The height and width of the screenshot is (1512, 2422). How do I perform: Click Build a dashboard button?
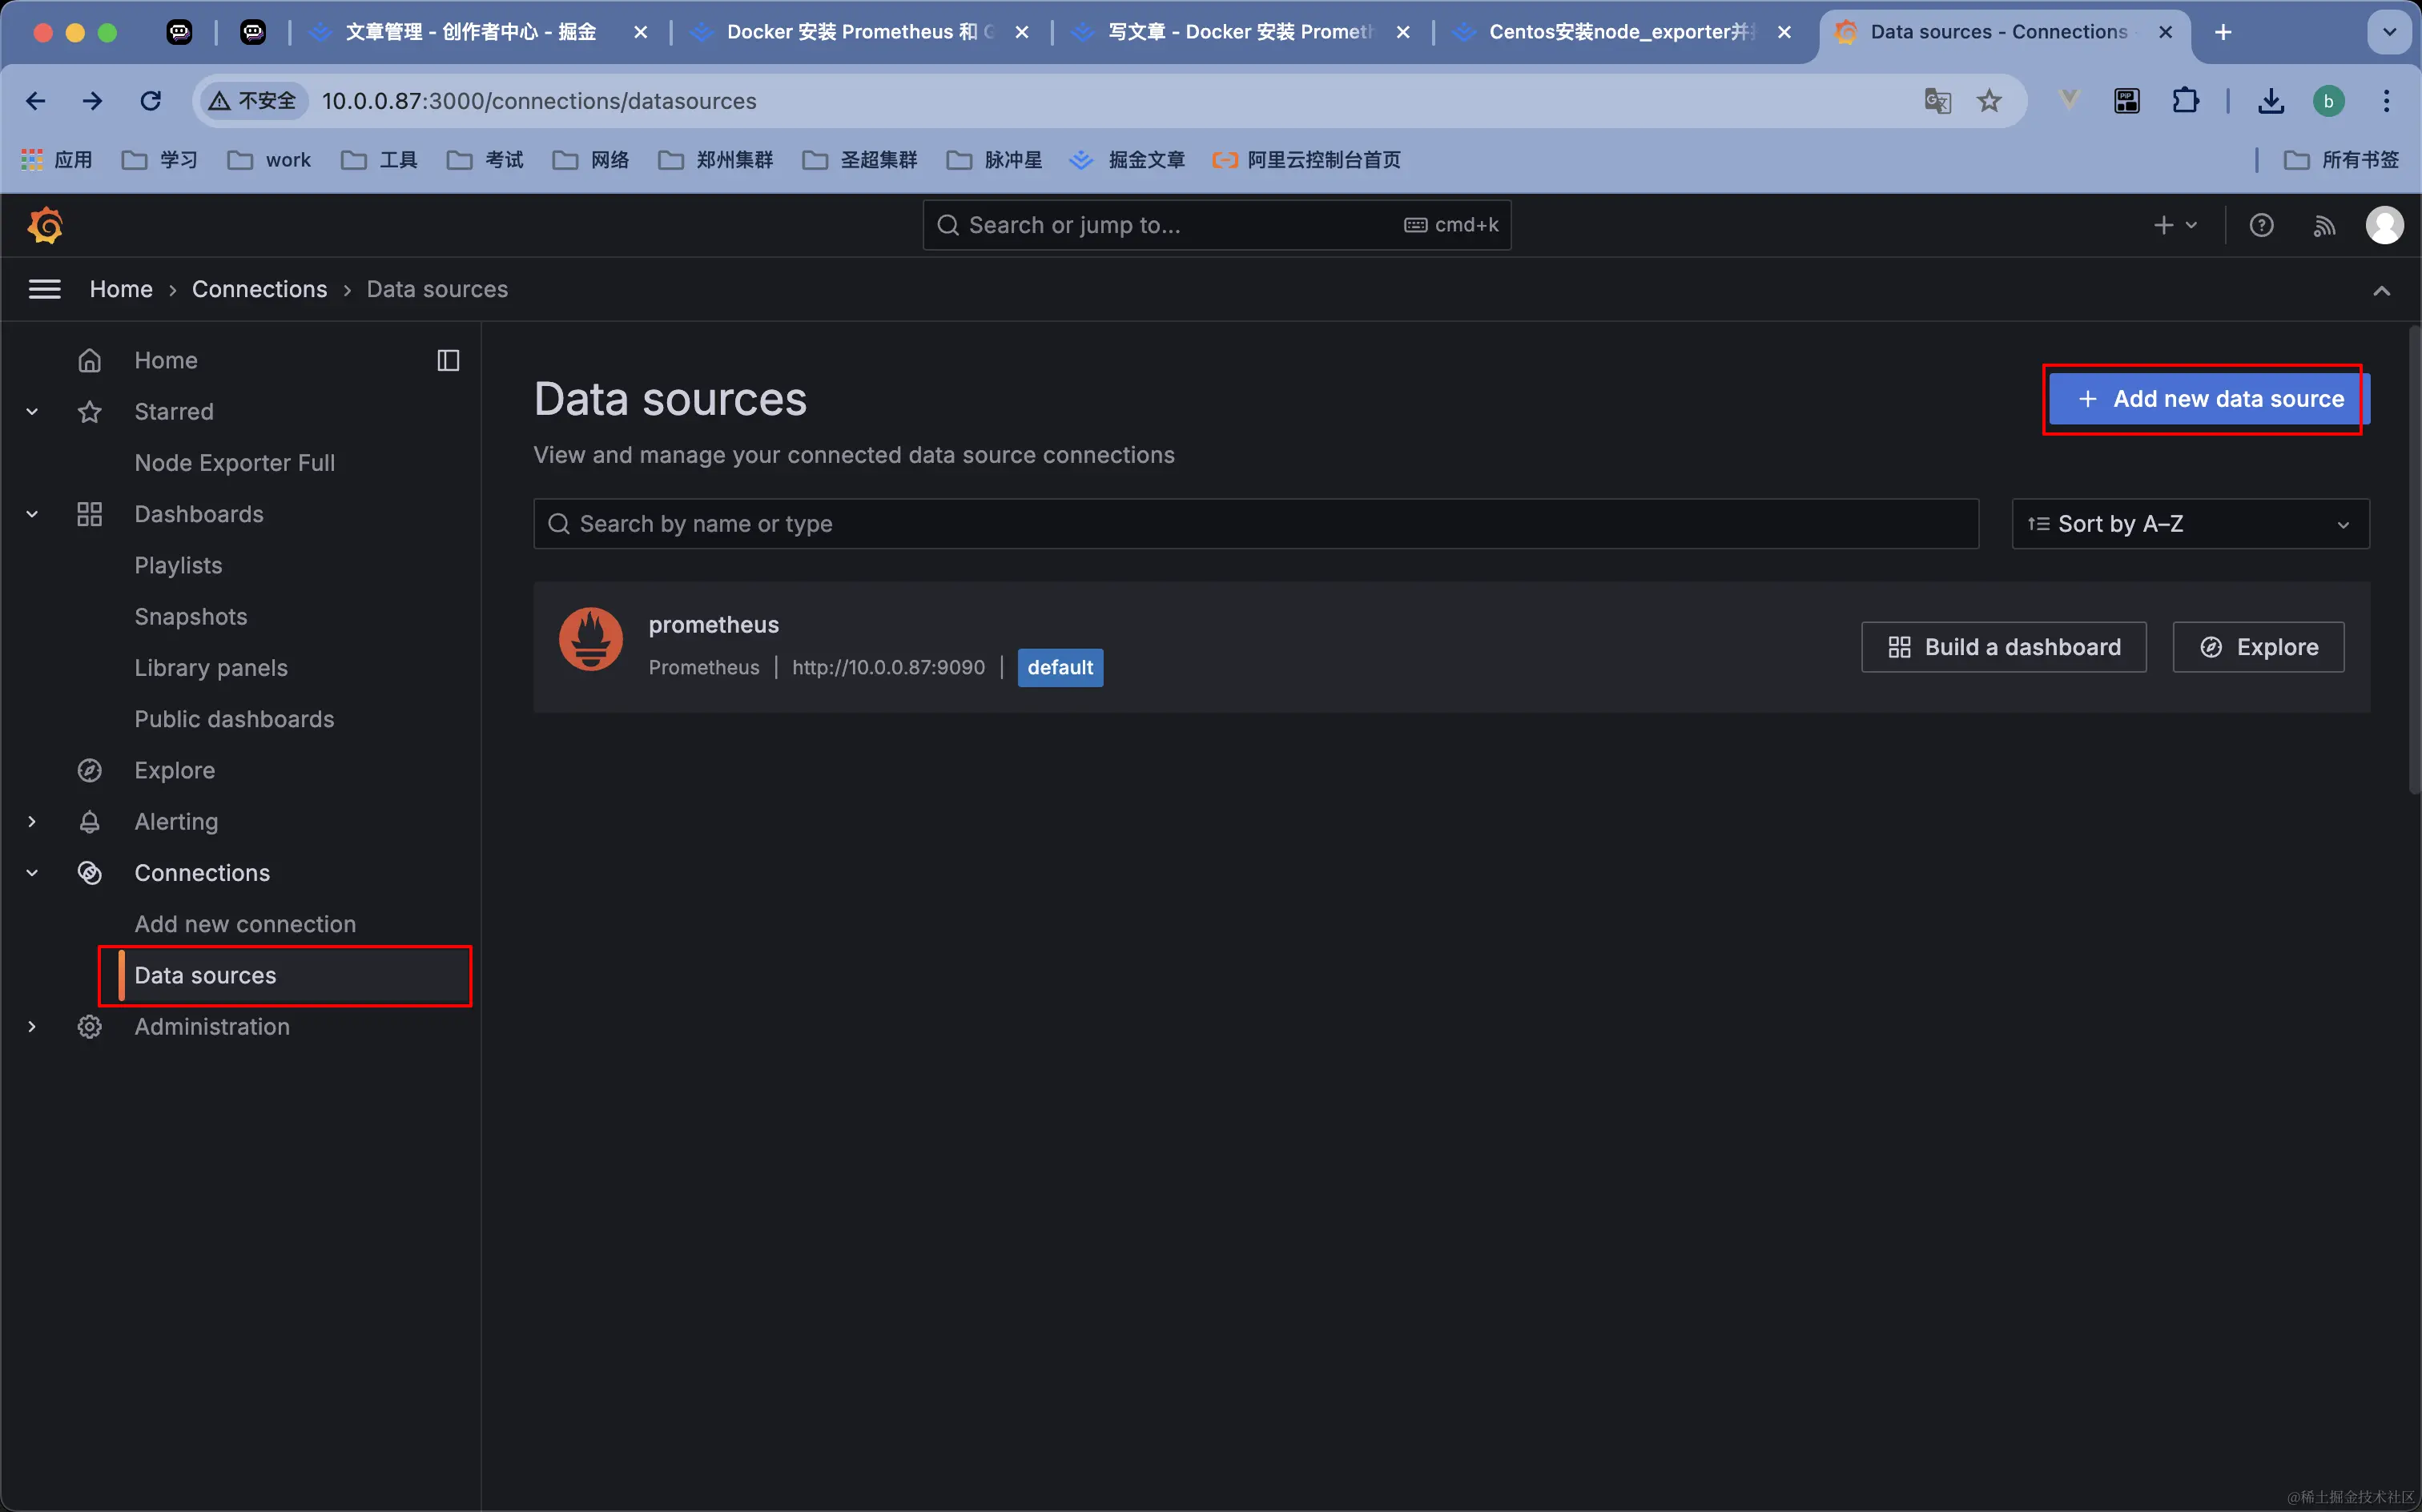point(2003,647)
